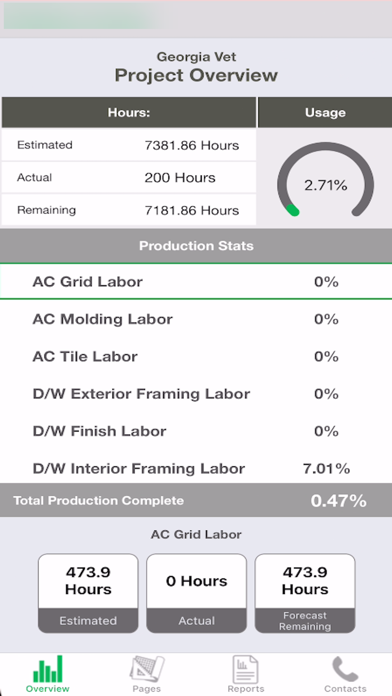Tap the Estimated 473.9 Hours card
Screen dimensions: 392x696
[88, 593]
